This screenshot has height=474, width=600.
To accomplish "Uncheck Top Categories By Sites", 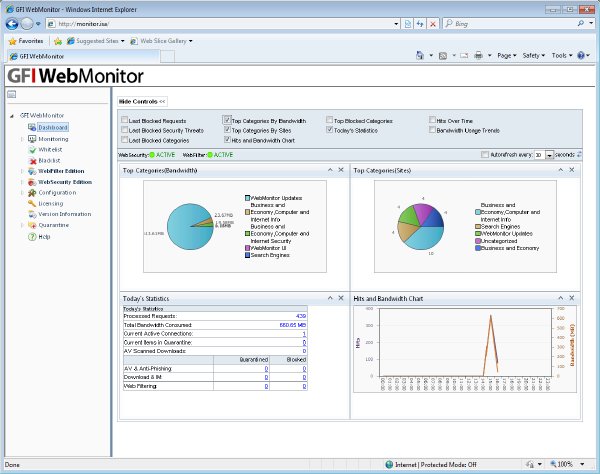I will (x=227, y=130).
